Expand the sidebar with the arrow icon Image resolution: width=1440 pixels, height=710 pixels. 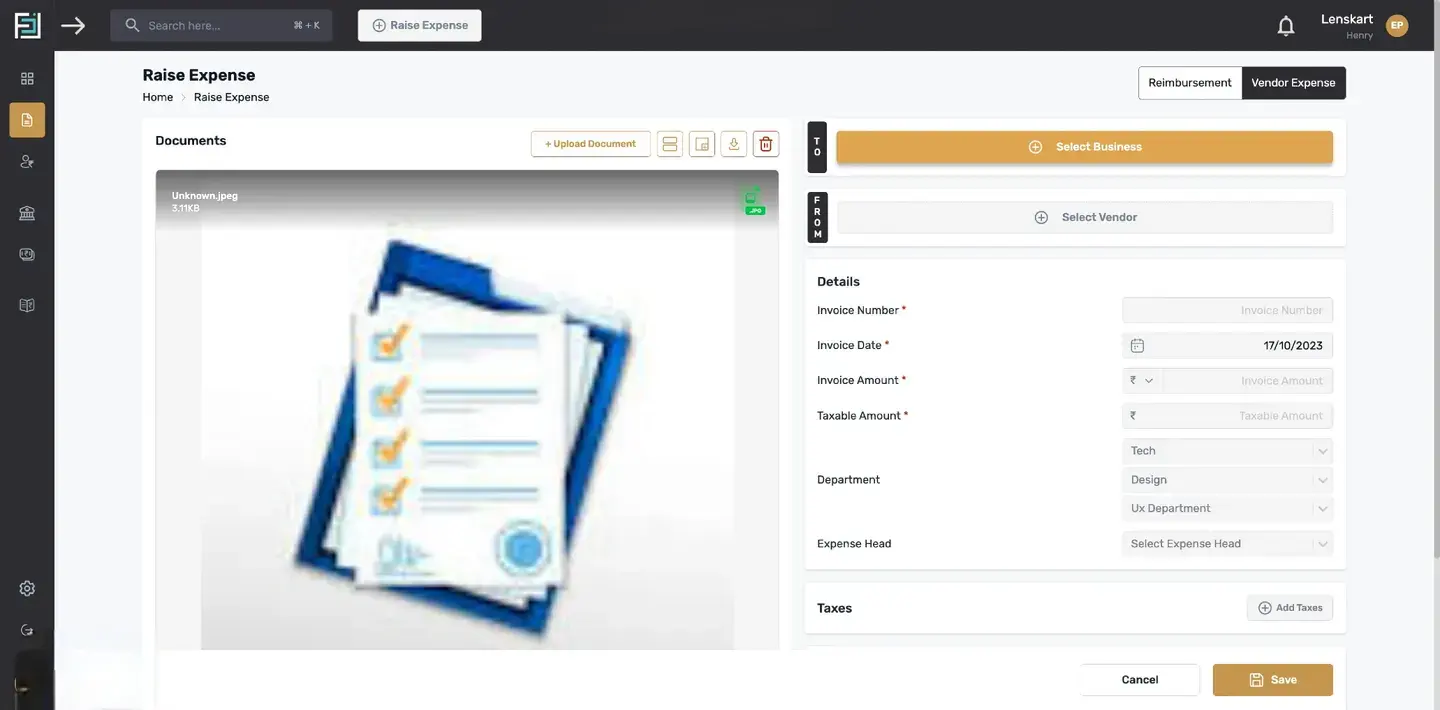coord(73,25)
